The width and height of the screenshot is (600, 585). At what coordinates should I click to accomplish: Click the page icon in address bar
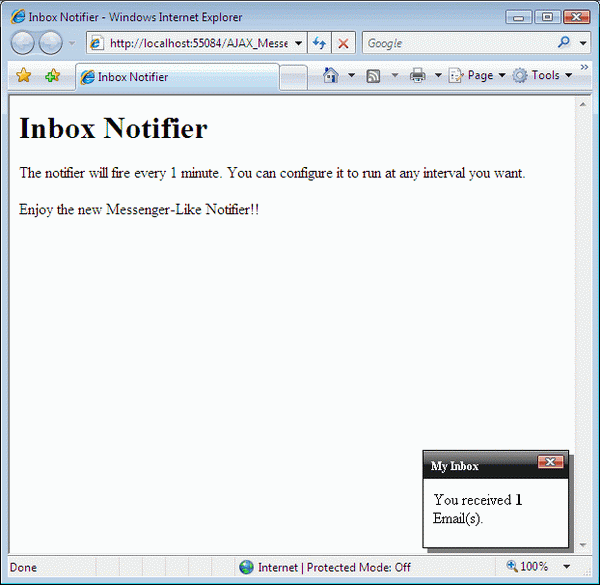[x=96, y=43]
